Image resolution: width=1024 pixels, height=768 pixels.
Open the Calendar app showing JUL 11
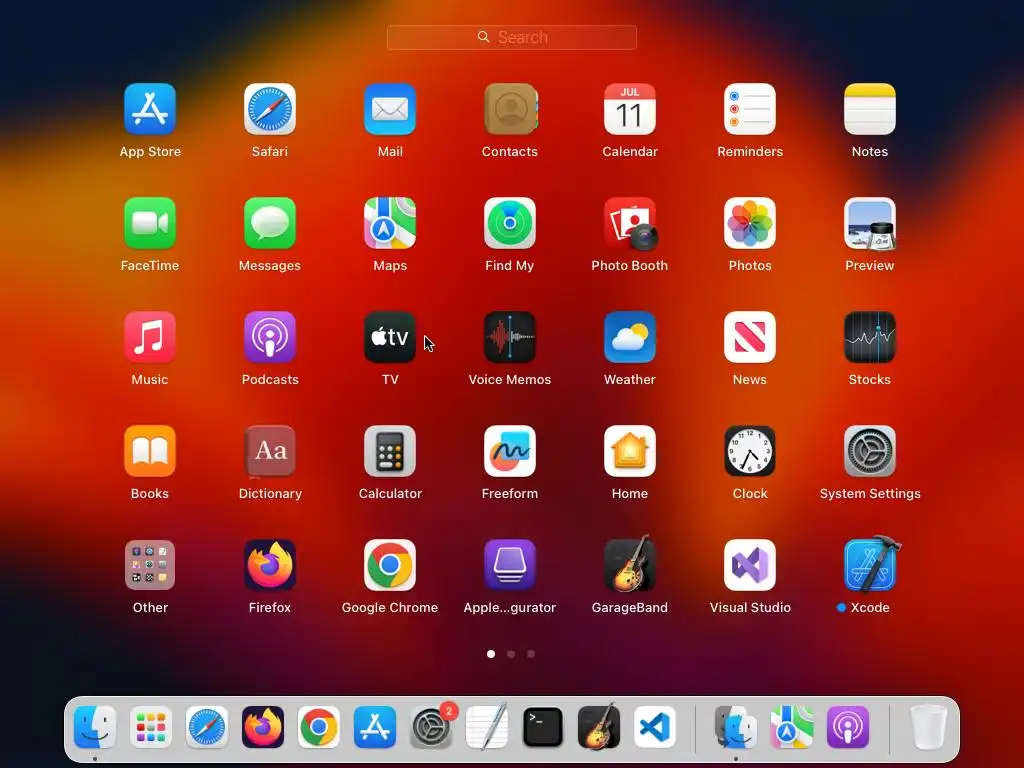630,109
